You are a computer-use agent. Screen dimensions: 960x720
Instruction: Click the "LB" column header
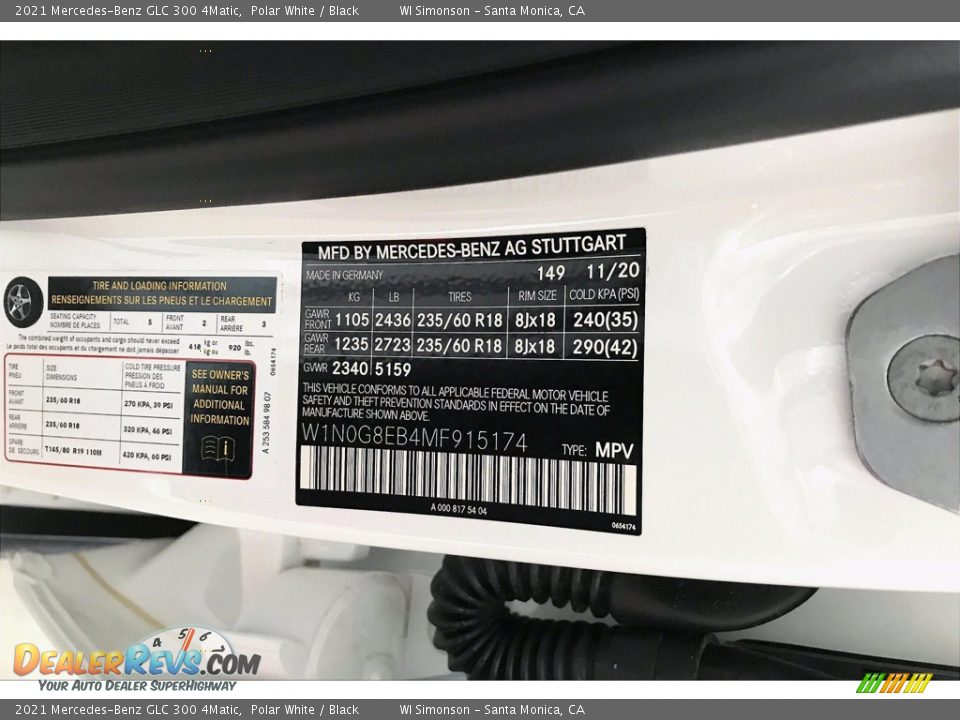click(394, 297)
